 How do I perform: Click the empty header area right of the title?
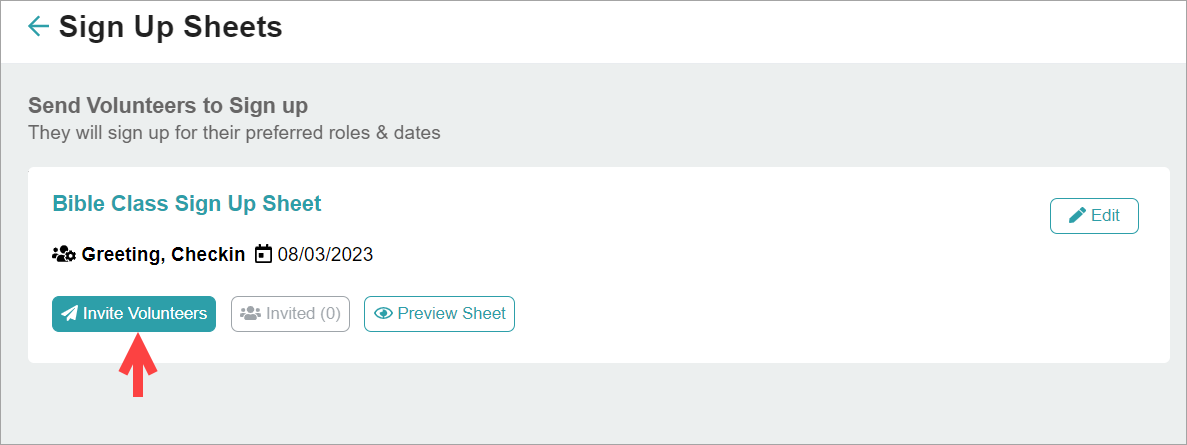[750, 30]
